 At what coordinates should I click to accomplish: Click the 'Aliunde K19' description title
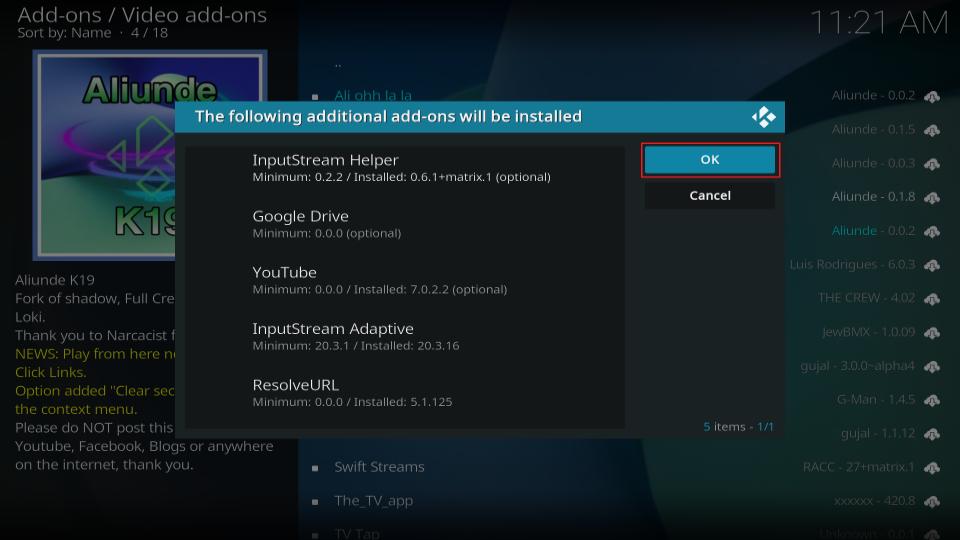55,280
